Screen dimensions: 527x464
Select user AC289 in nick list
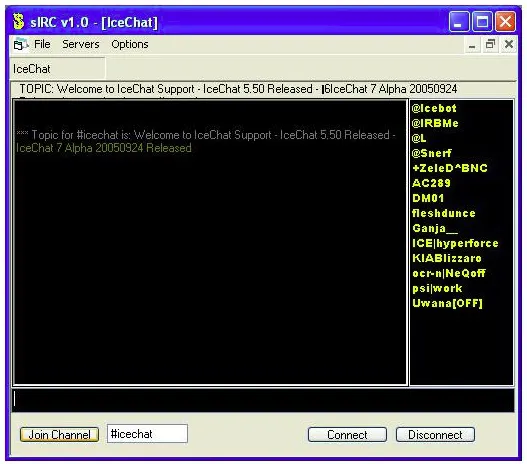[x=431, y=183]
